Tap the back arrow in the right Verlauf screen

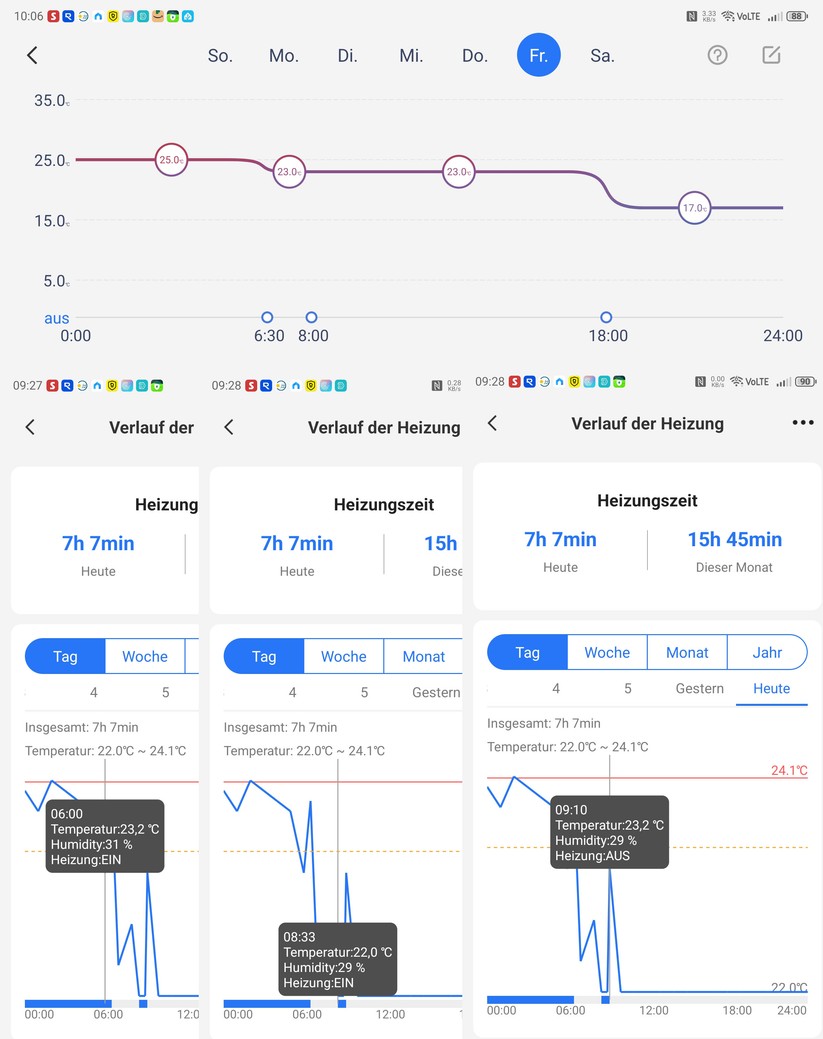[x=492, y=423]
